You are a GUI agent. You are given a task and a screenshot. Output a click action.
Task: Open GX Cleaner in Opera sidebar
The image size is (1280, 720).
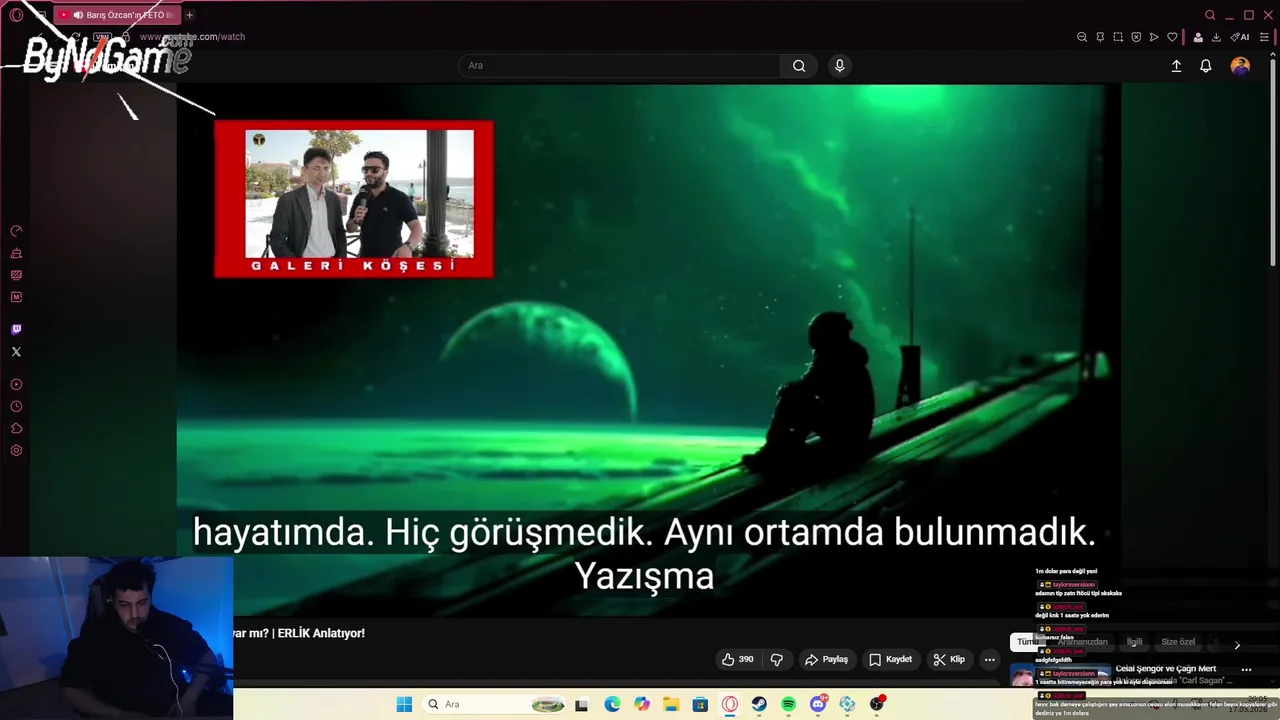pos(16,253)
